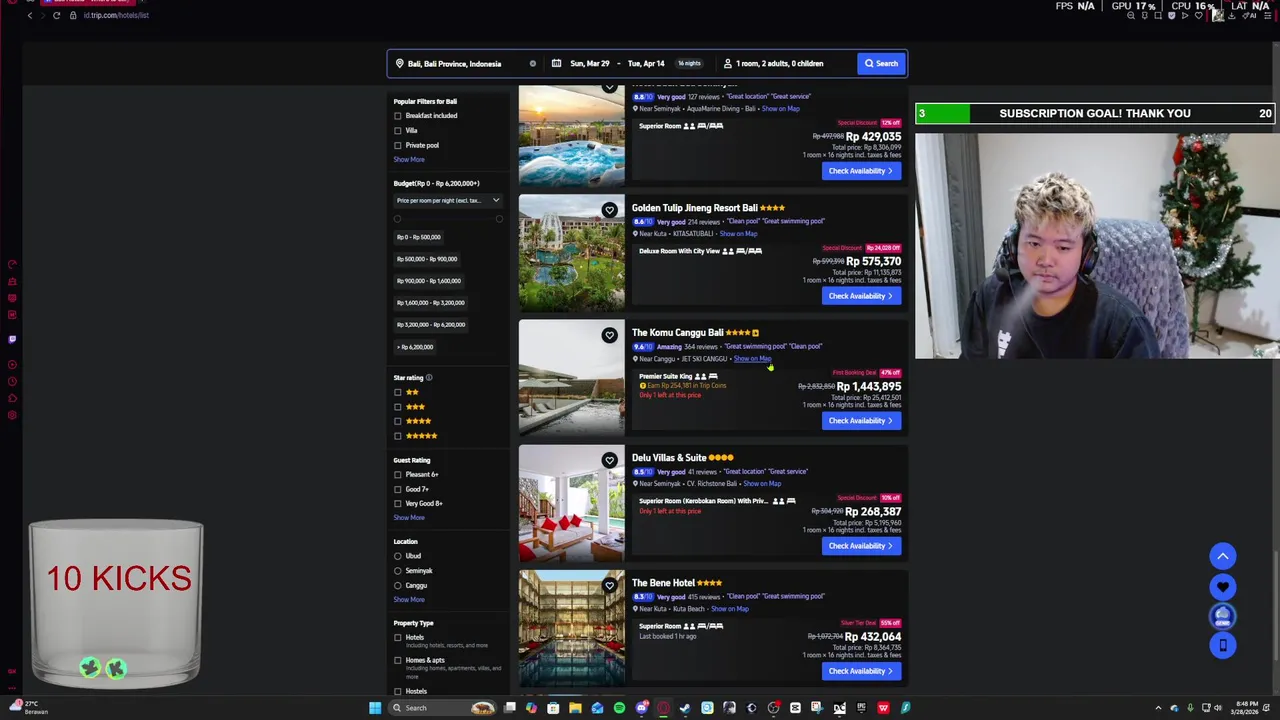Expand Show More under Popular Filters
This screenshot has height=720, width=1280.
(x=409, y=160)
